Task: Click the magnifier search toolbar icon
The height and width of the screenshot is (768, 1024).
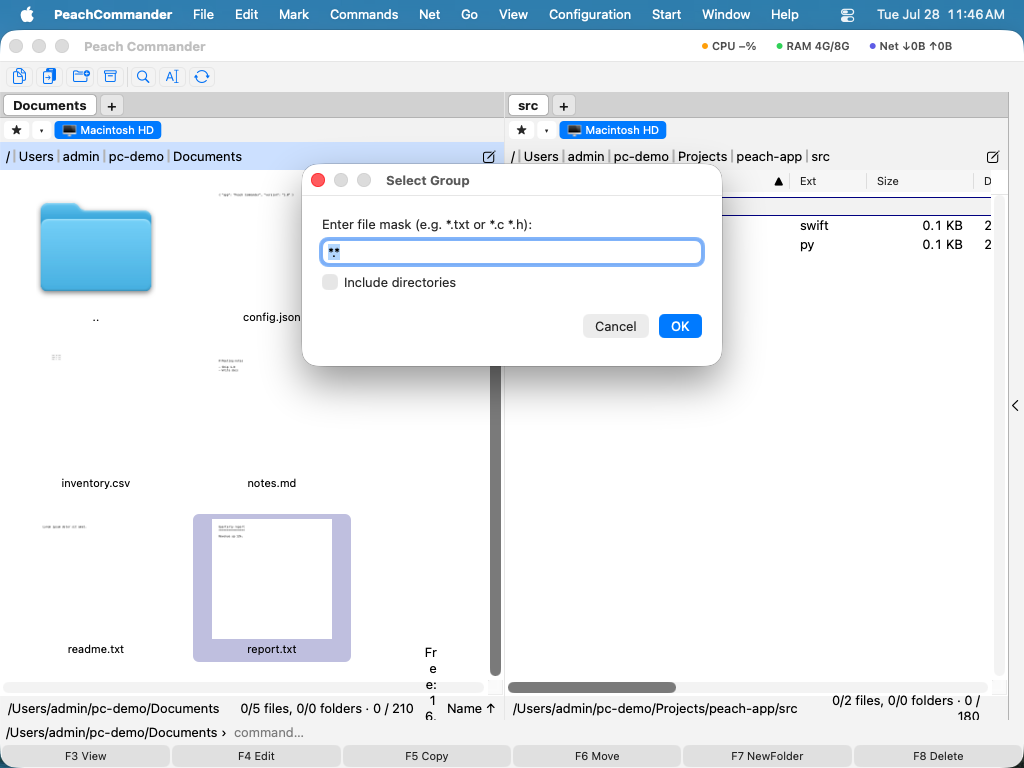Action: 142,76
